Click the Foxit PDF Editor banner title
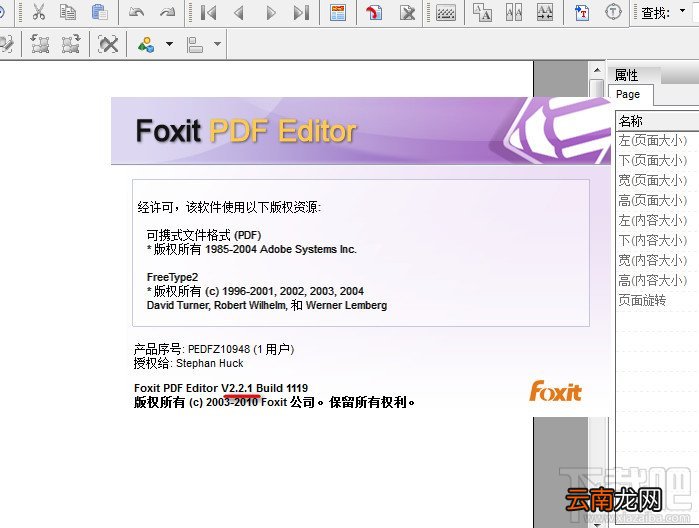This screenshot has height=528, width=699. [x=246, y=131]
